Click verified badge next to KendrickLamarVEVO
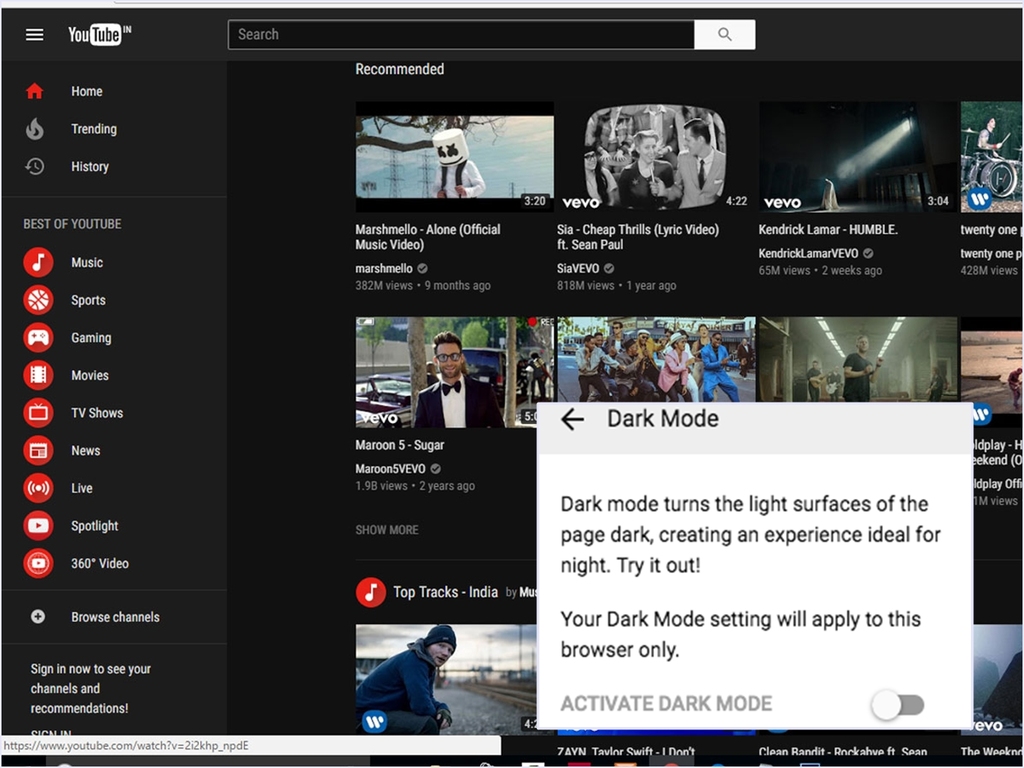The image size is (1024, 768). pos(868,253)
